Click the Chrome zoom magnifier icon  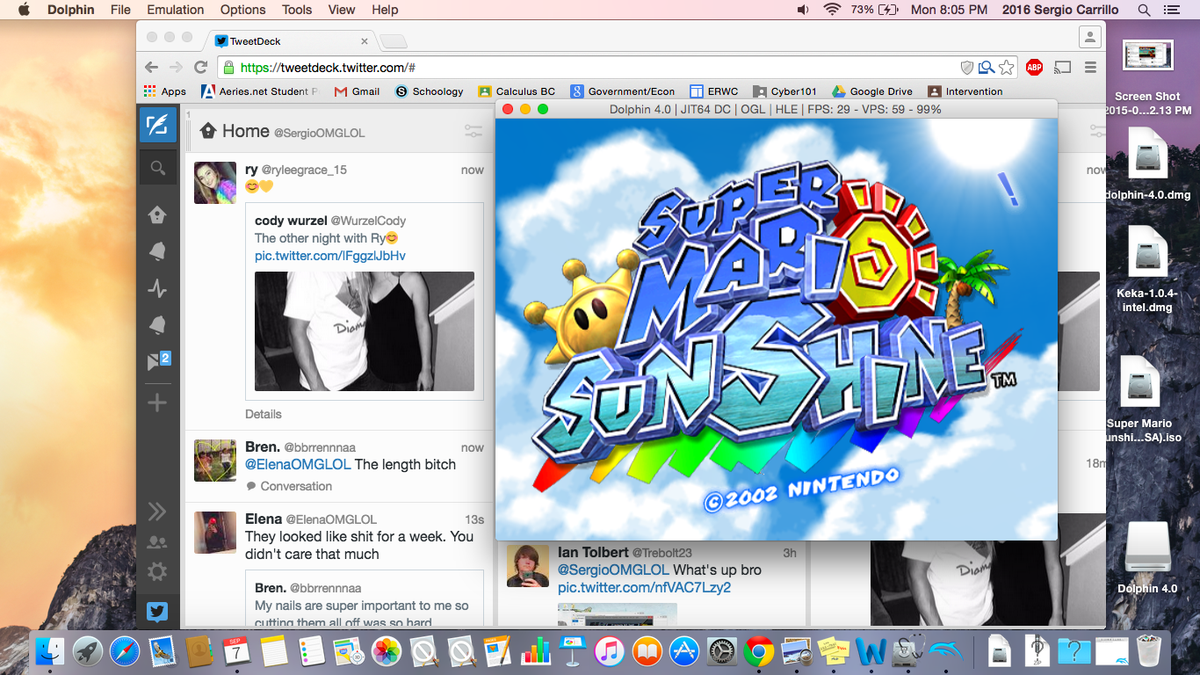(986, 67)
